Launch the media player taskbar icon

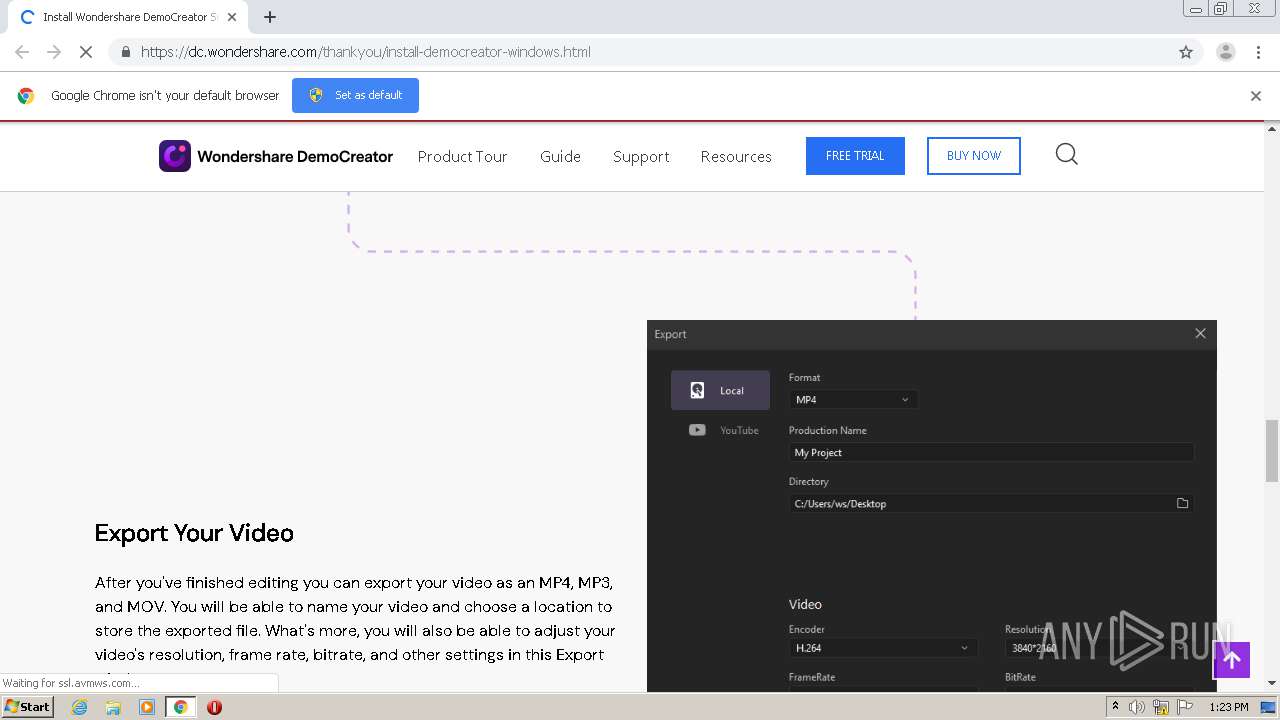point(147,707)
